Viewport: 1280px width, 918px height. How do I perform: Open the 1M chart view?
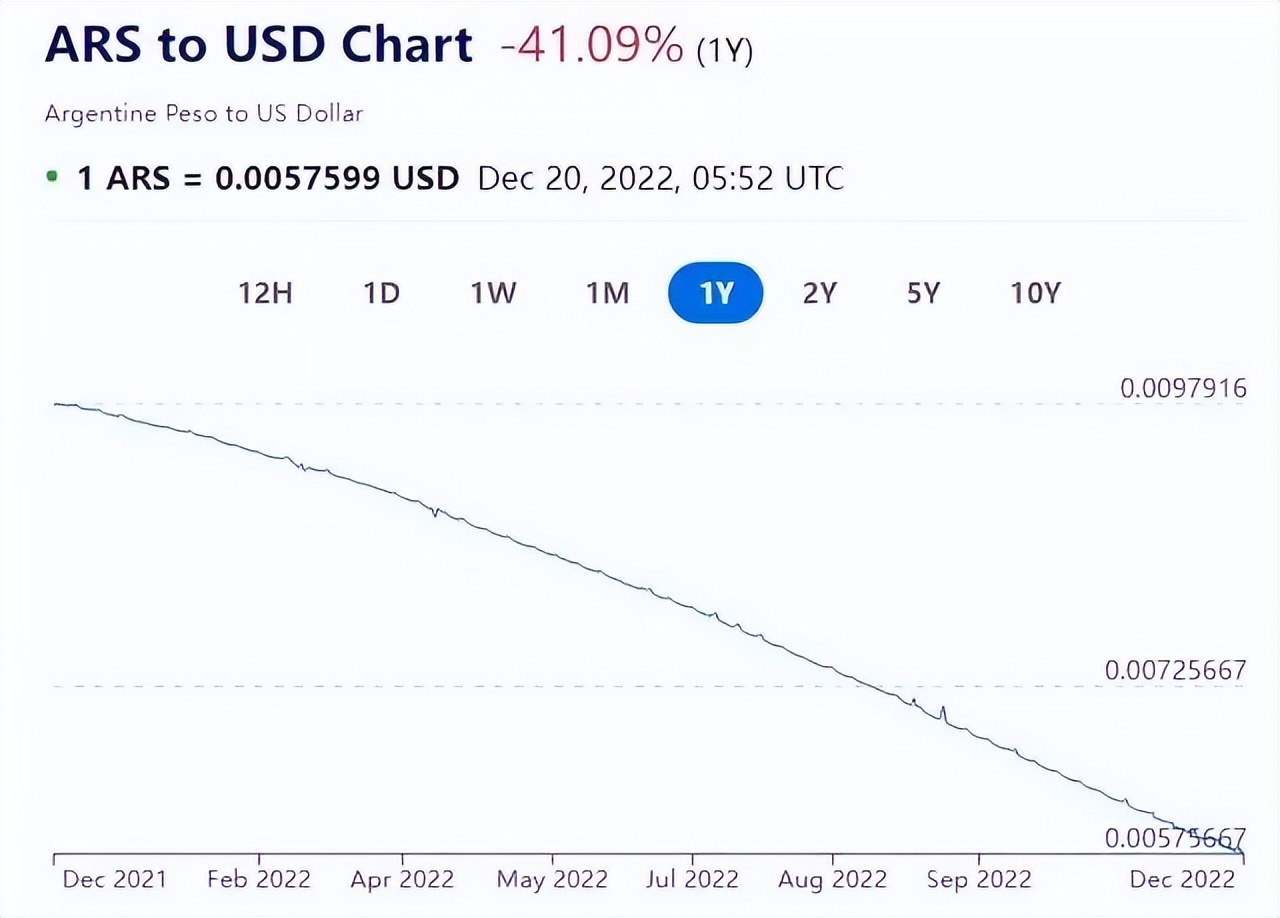click(x=606, y=293)
